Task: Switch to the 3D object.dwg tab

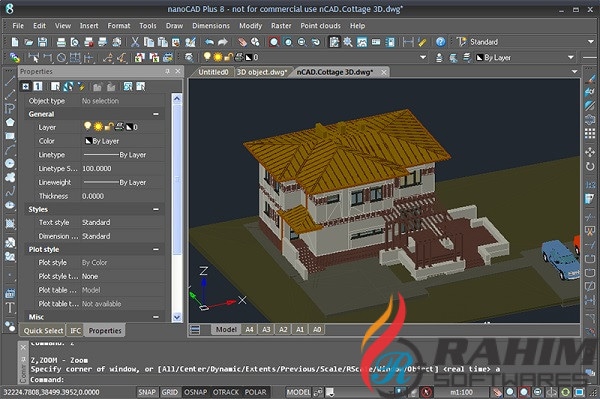Action: tap(262, 72)
